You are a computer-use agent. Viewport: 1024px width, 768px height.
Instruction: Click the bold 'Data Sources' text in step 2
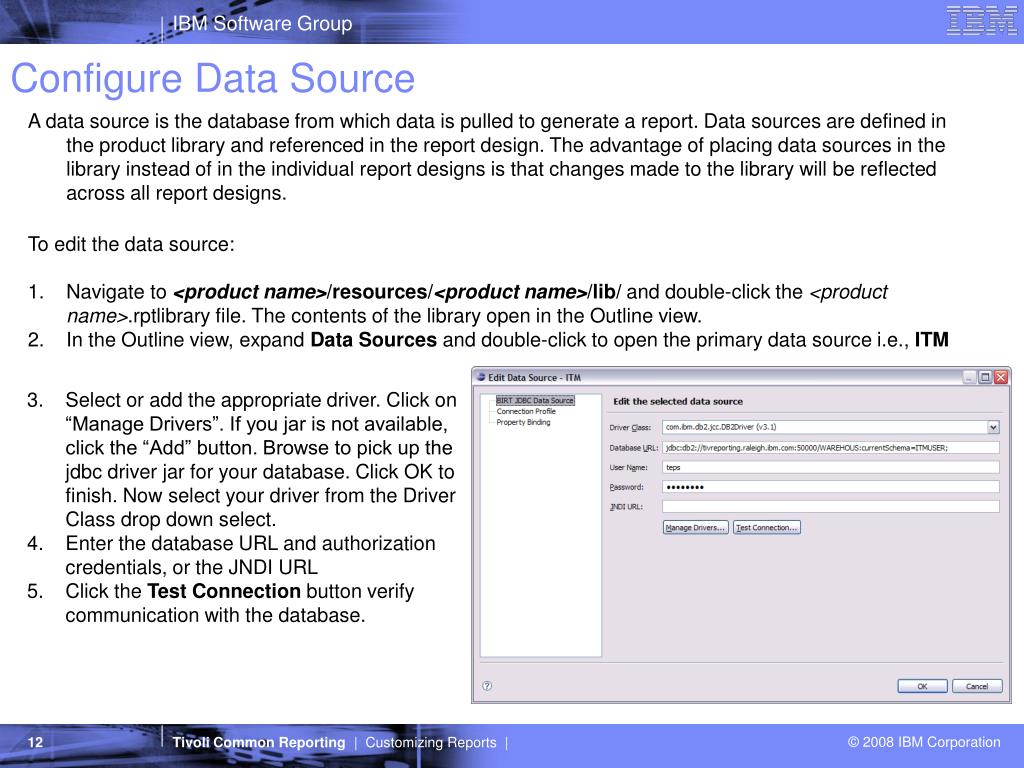(x=374, y=340)
